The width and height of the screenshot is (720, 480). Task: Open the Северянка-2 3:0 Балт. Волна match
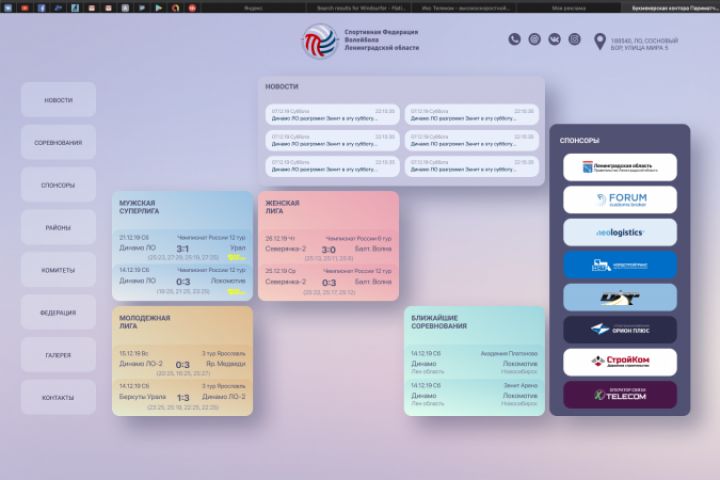tap(328, 248)
